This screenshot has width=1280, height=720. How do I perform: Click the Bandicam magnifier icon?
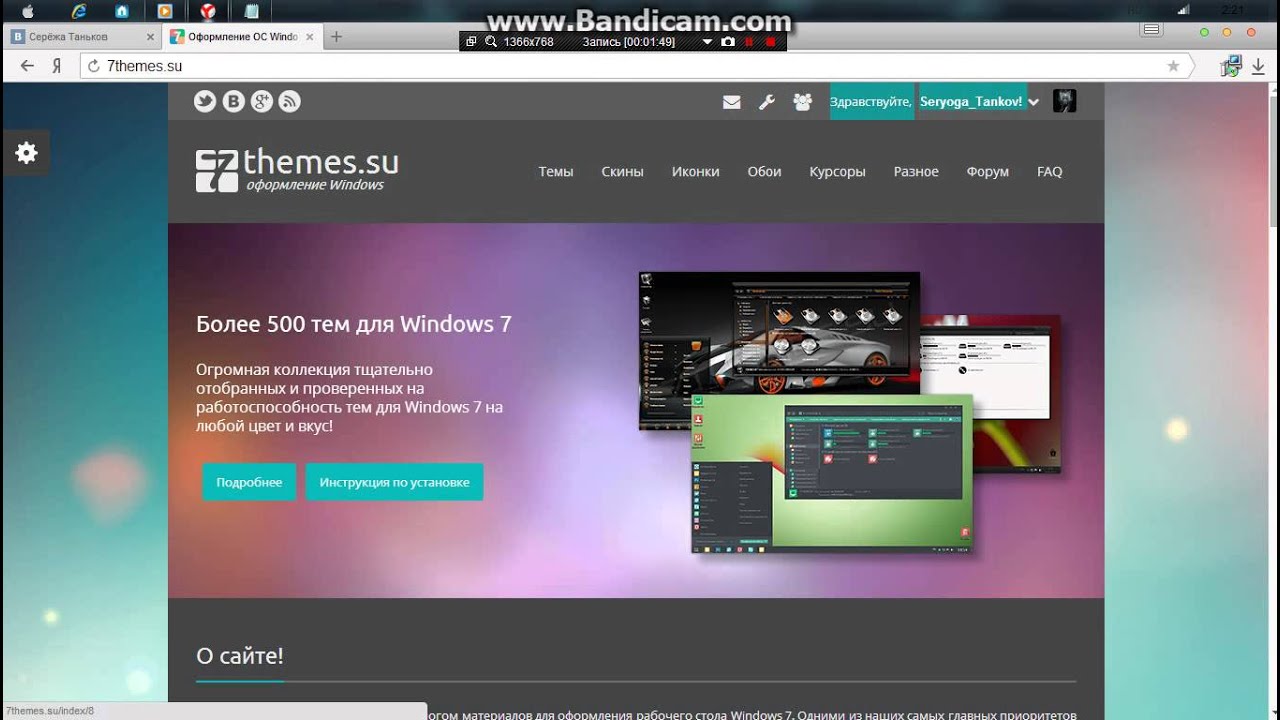click(491, 42)
